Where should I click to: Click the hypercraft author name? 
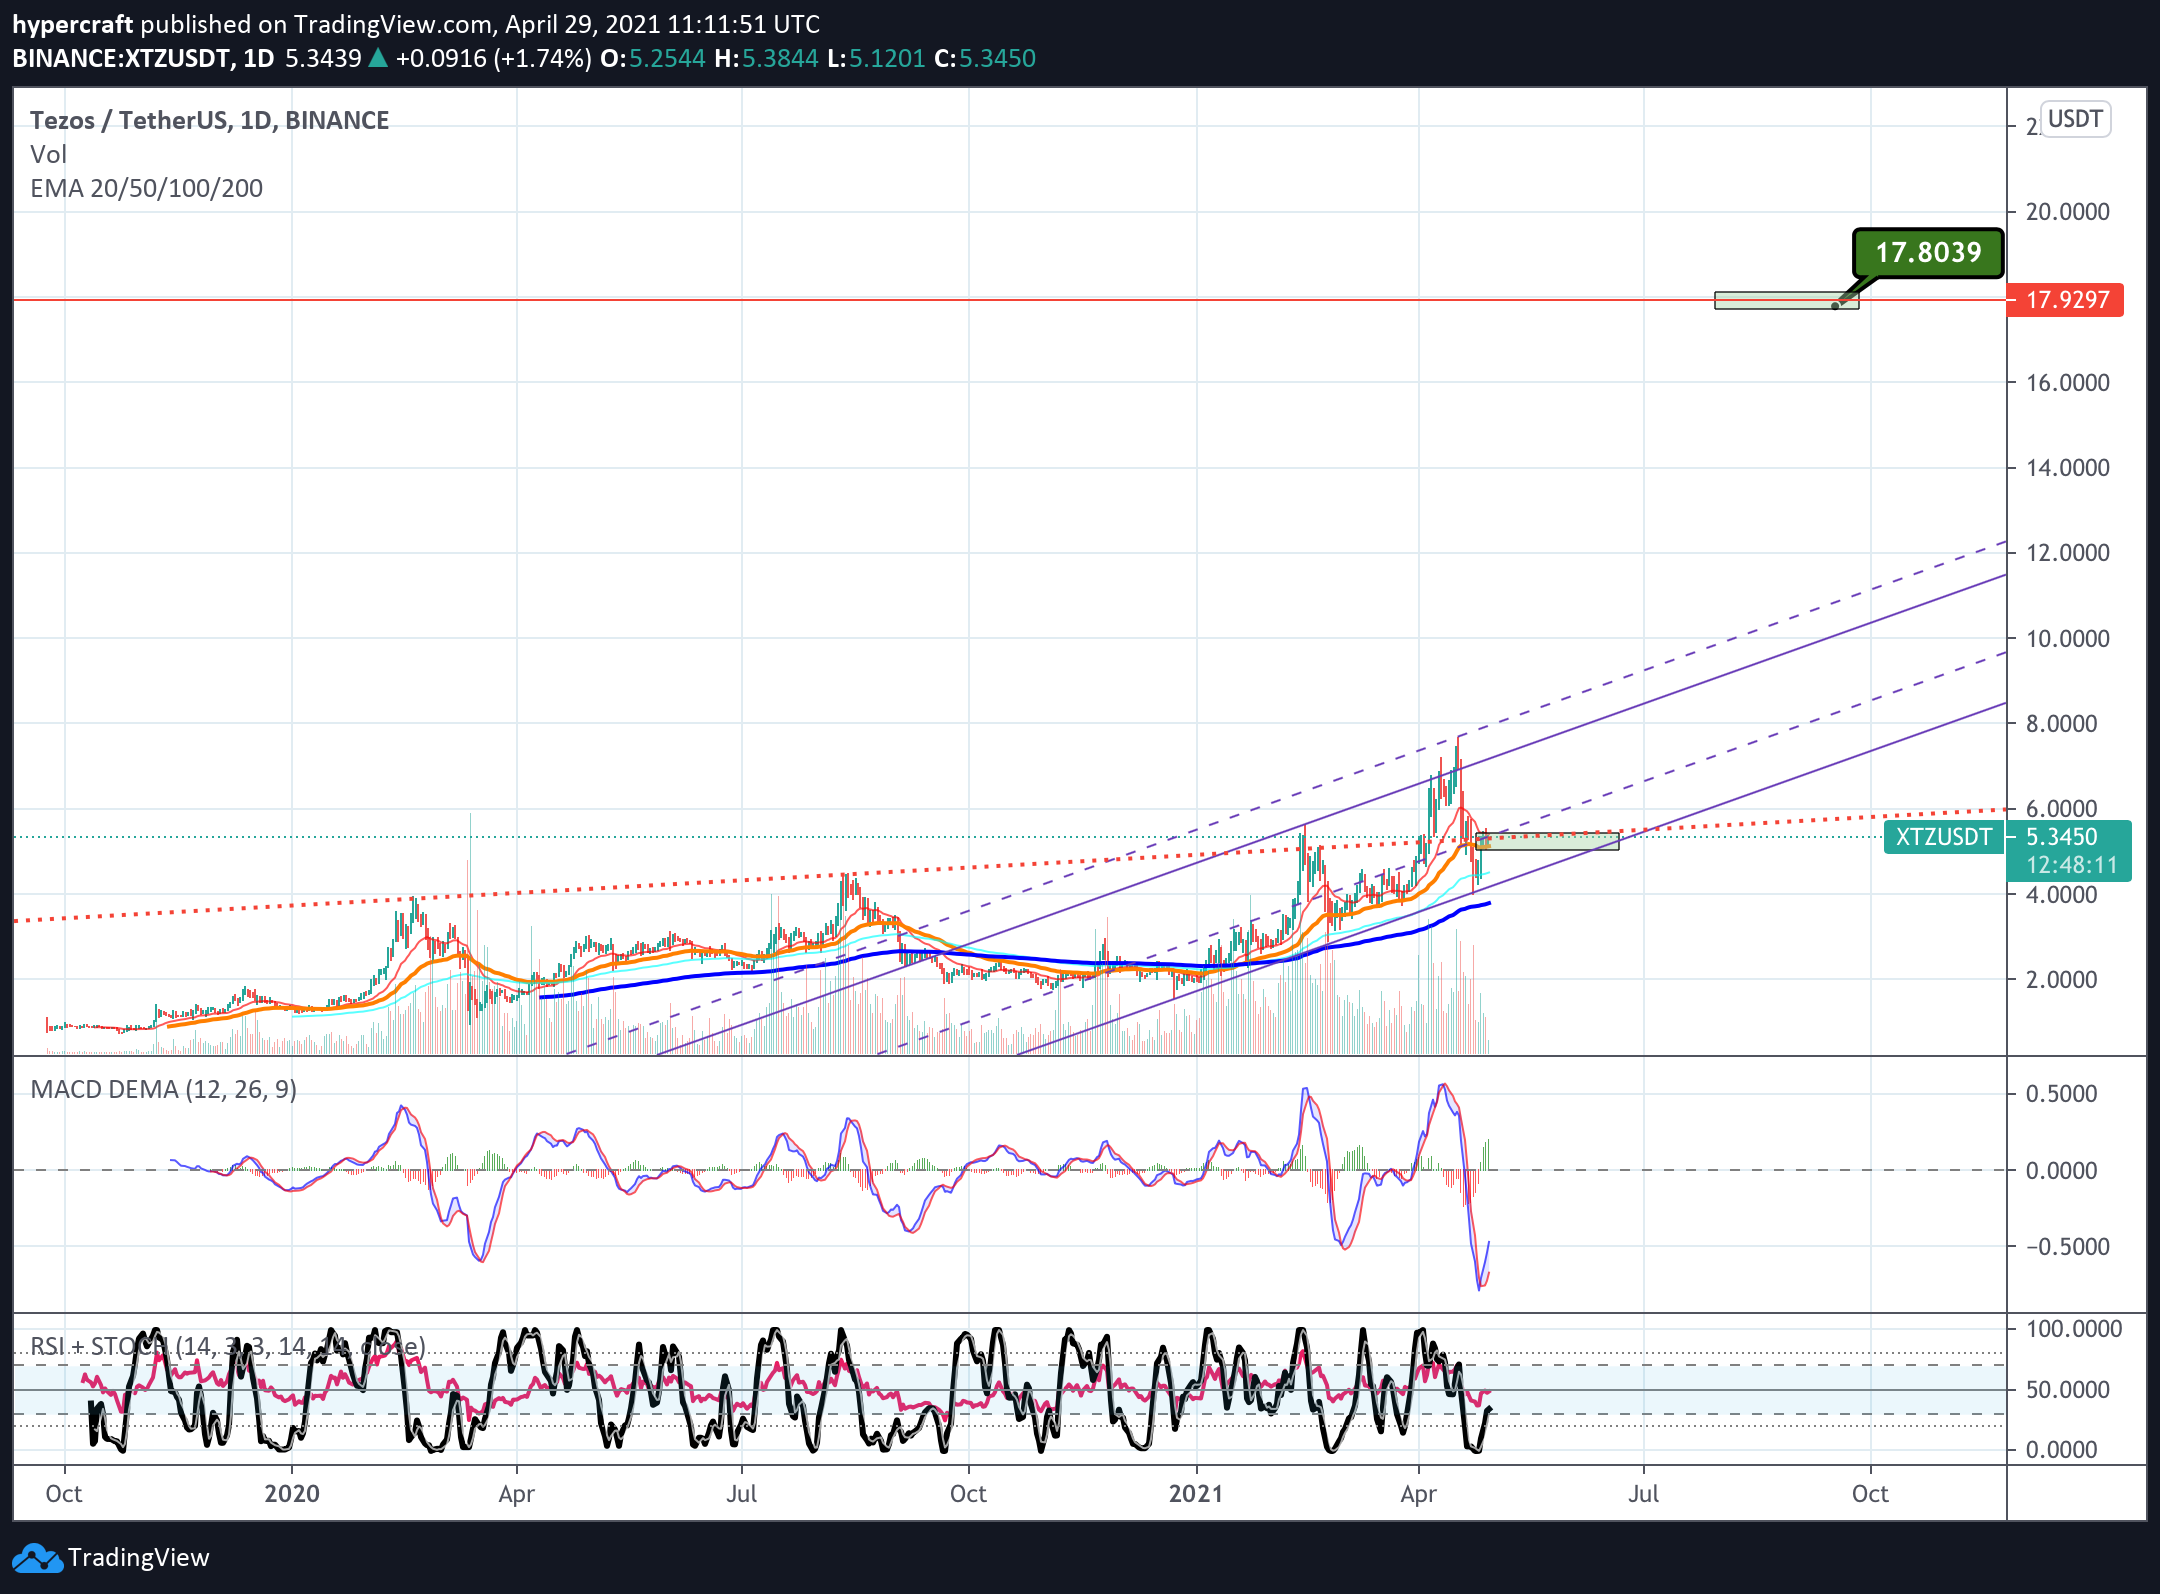pos(73,25)
